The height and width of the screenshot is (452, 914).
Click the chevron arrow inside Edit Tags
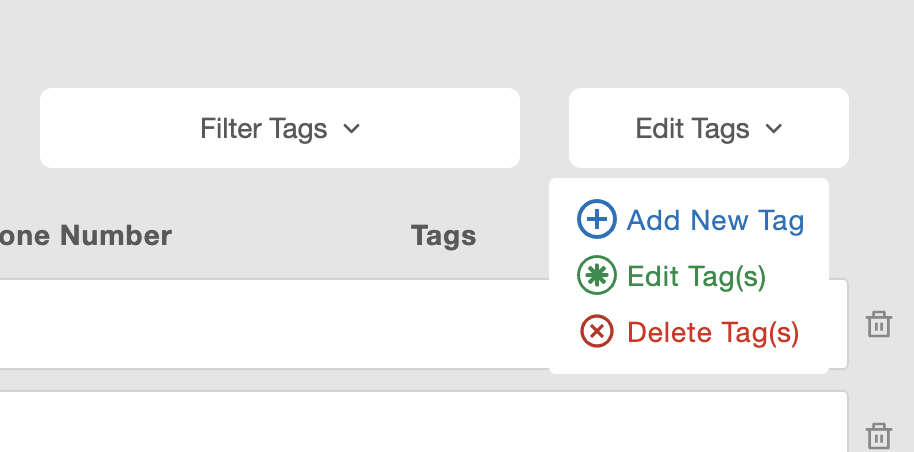[773, 129]
